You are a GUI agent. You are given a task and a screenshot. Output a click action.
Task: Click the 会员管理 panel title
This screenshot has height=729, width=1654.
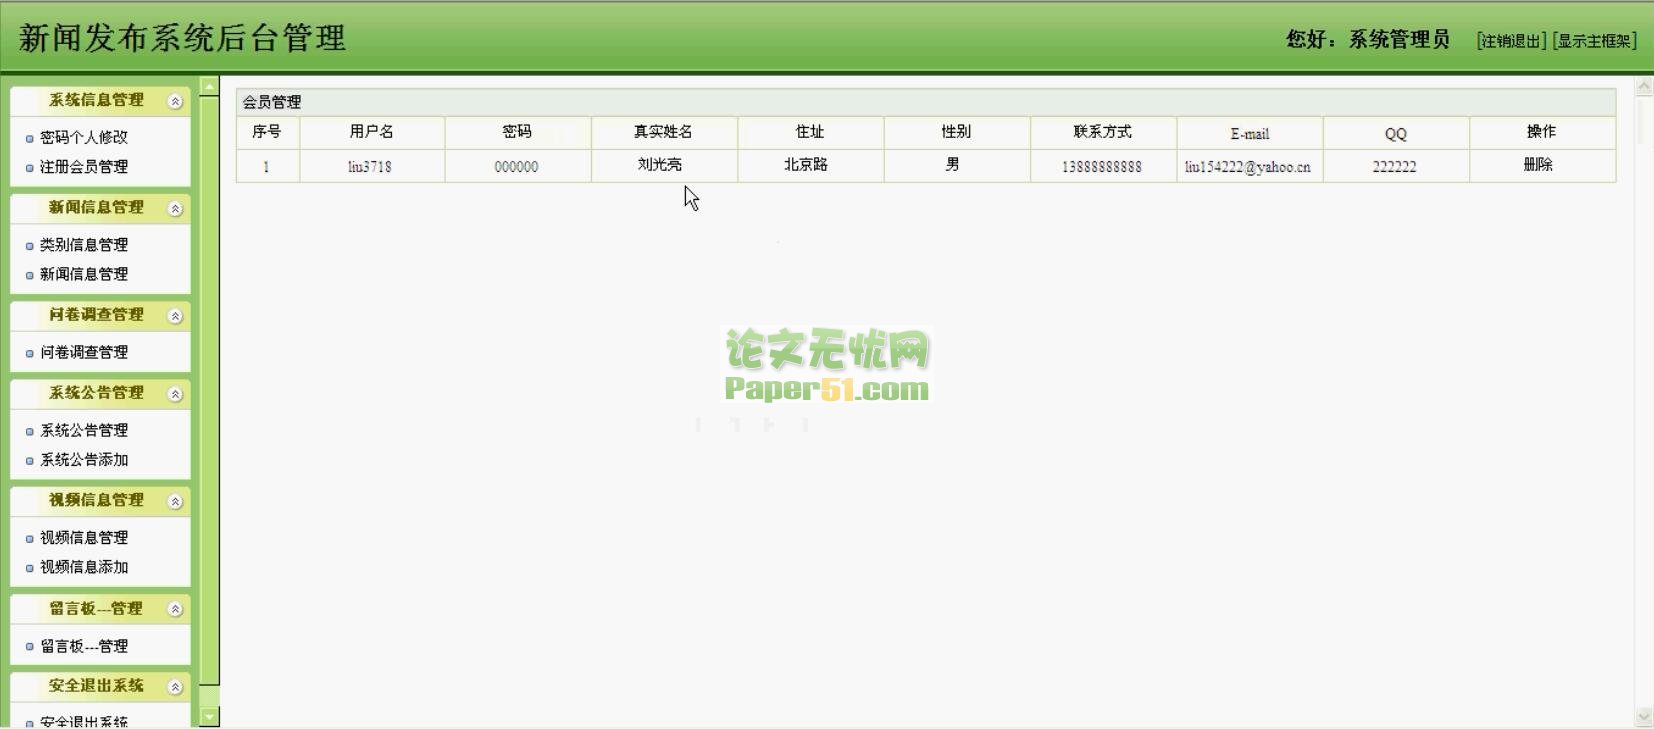pos(272,102)
